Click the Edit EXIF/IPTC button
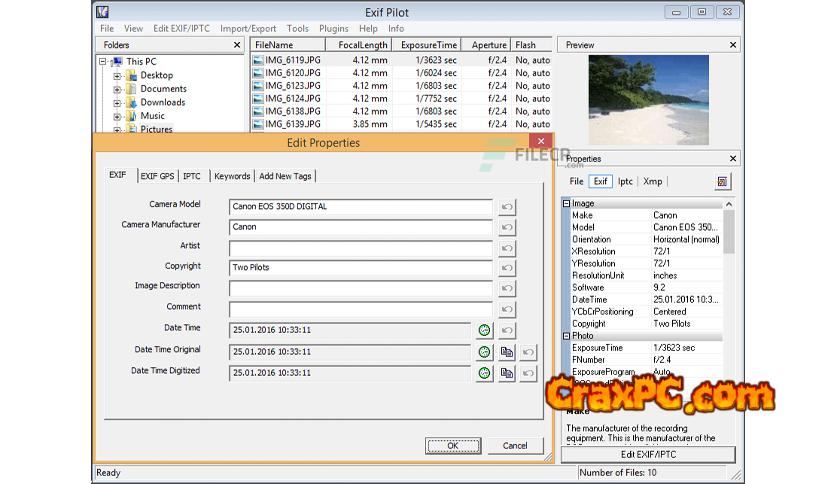 648,455
